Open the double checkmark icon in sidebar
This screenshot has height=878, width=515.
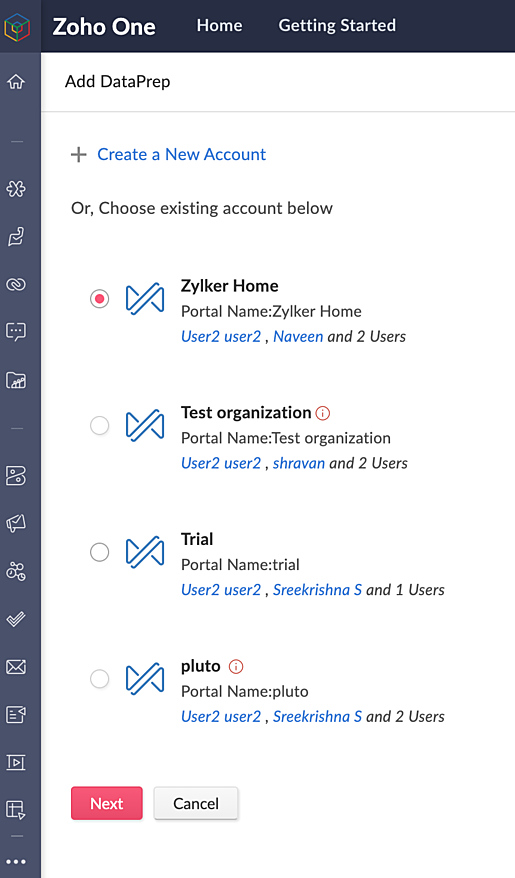pos(16,619)
